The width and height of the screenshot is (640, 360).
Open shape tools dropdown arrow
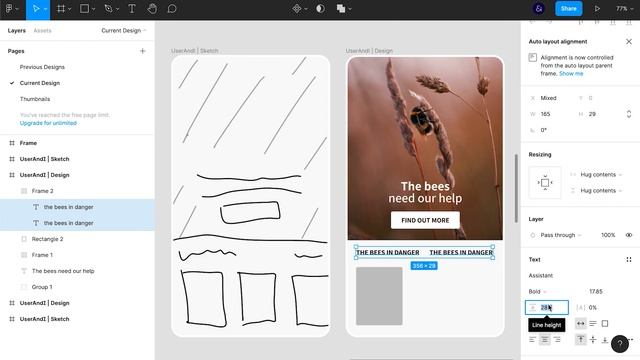point(93,9)
